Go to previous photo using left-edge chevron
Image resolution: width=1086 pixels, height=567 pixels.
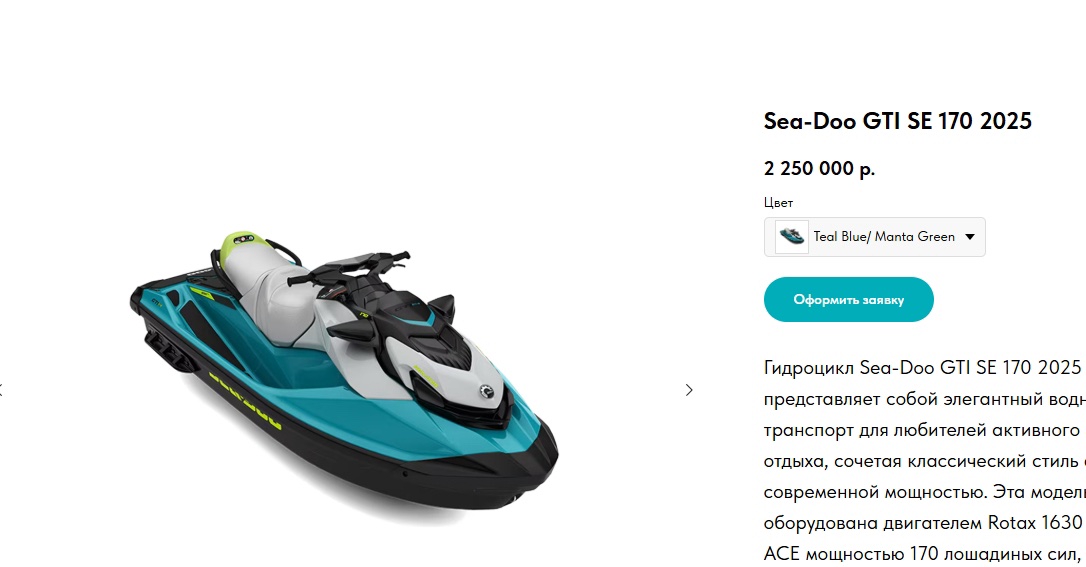[x=2, y=390]
